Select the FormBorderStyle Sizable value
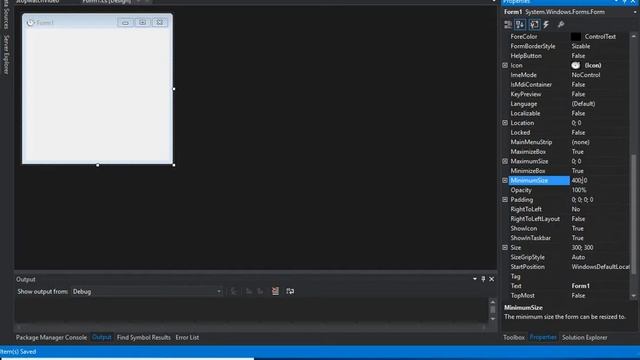The image size is (640, 360). (x=581, y=46)
